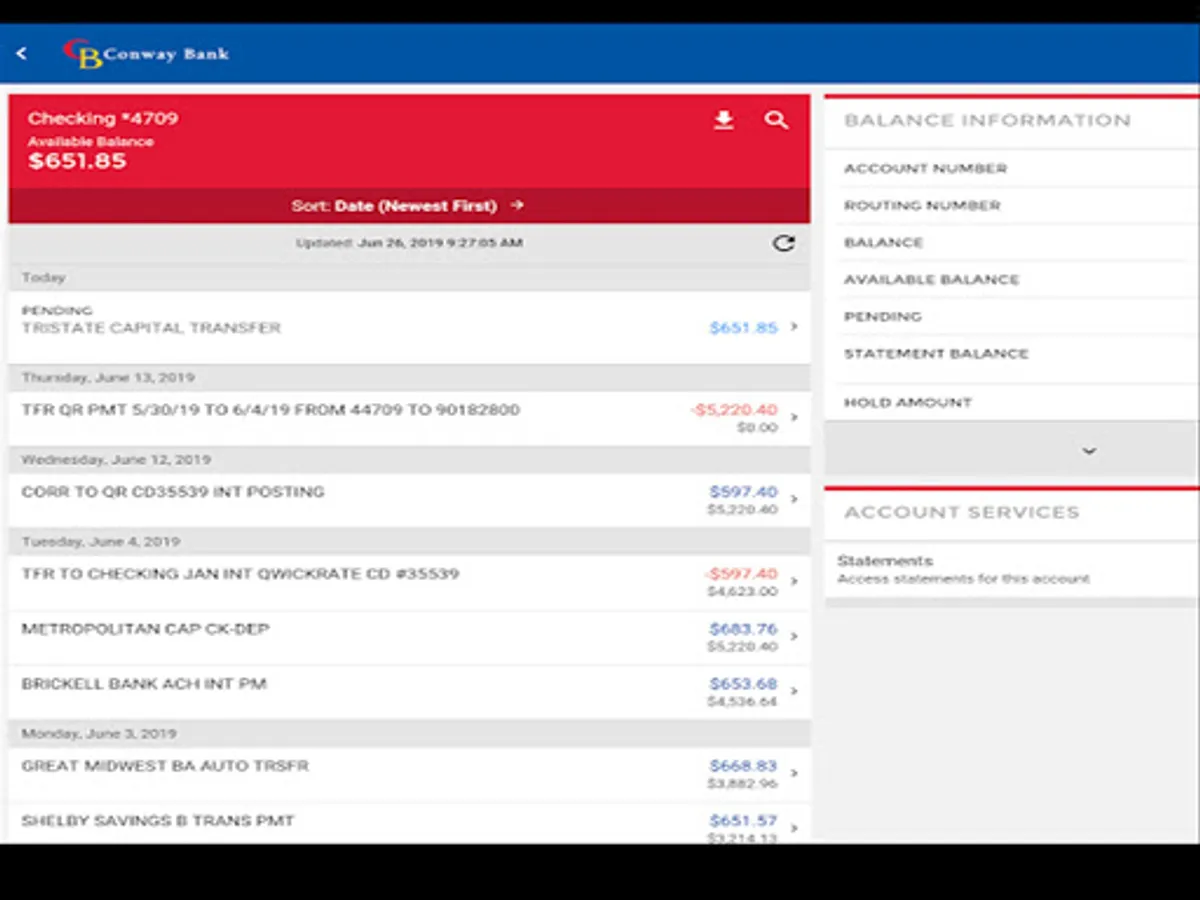Open the chevron on GREAT MIDWEST BA row
This screenshot has width=1200, height=900.
click(x=794, y=774)
